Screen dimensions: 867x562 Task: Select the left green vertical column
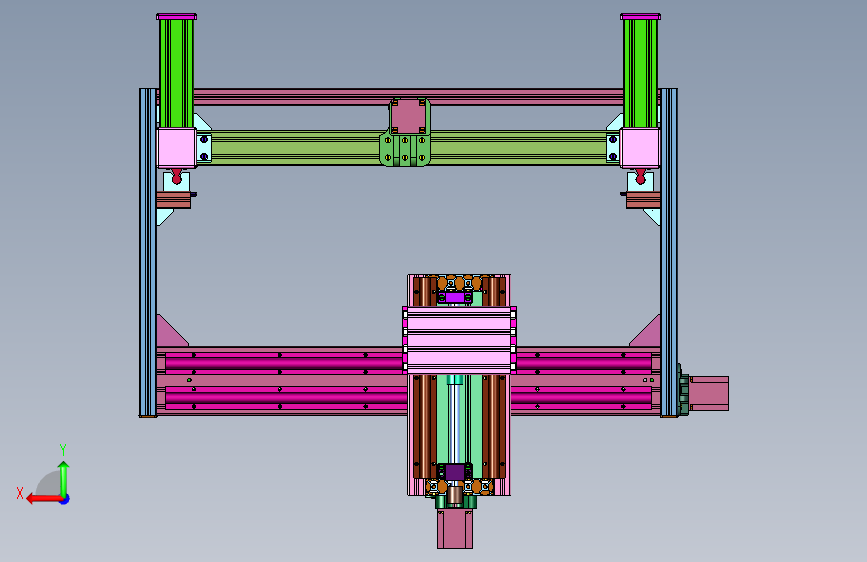click(176, 73)
